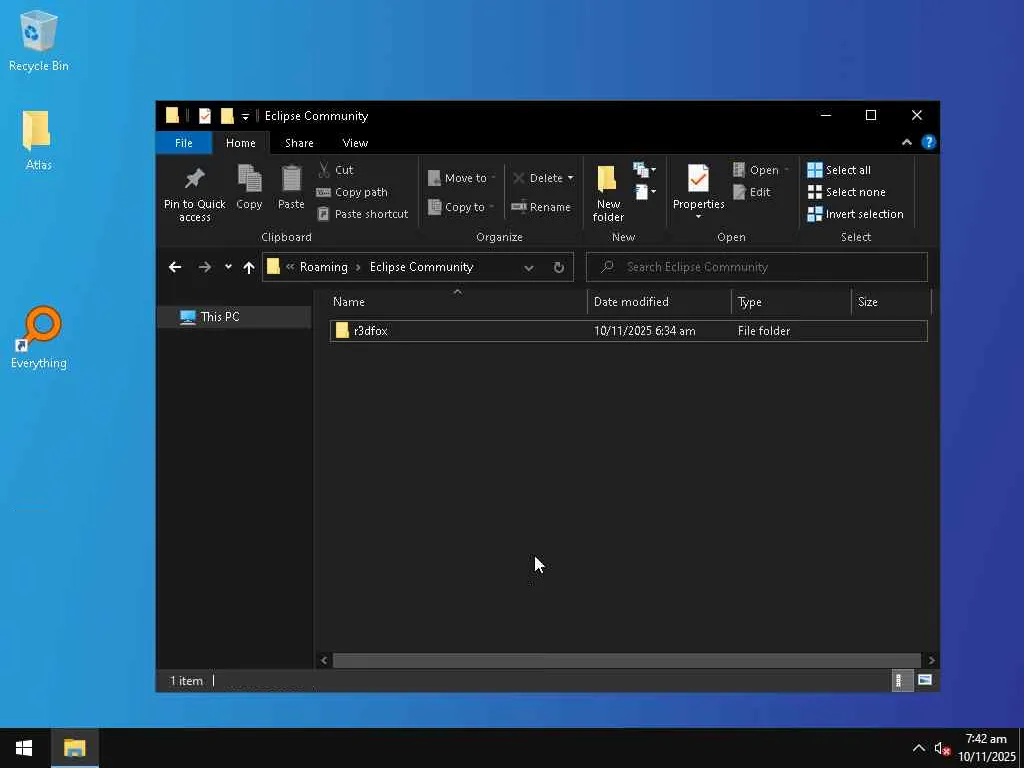The height and width of the screenshot is (768, 1024).
Task: Click quick access New folder icon in title bar
Action: click(x=227, y=116)
